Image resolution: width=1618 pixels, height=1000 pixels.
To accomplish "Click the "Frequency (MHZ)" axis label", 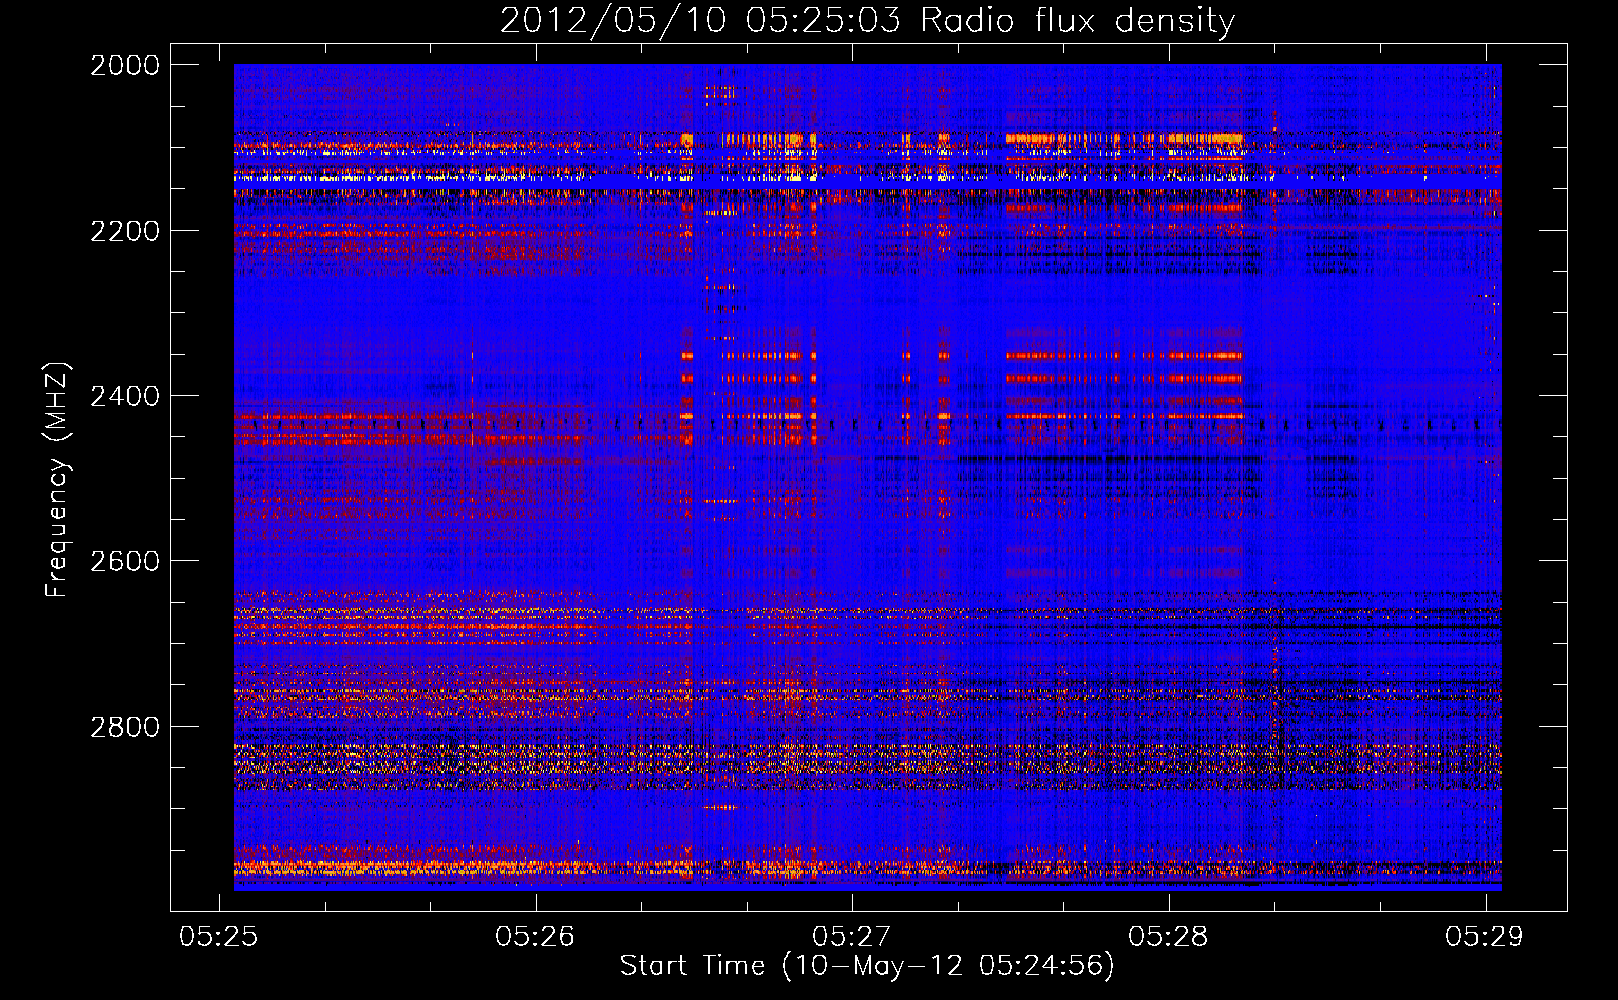I will [57, 480].
